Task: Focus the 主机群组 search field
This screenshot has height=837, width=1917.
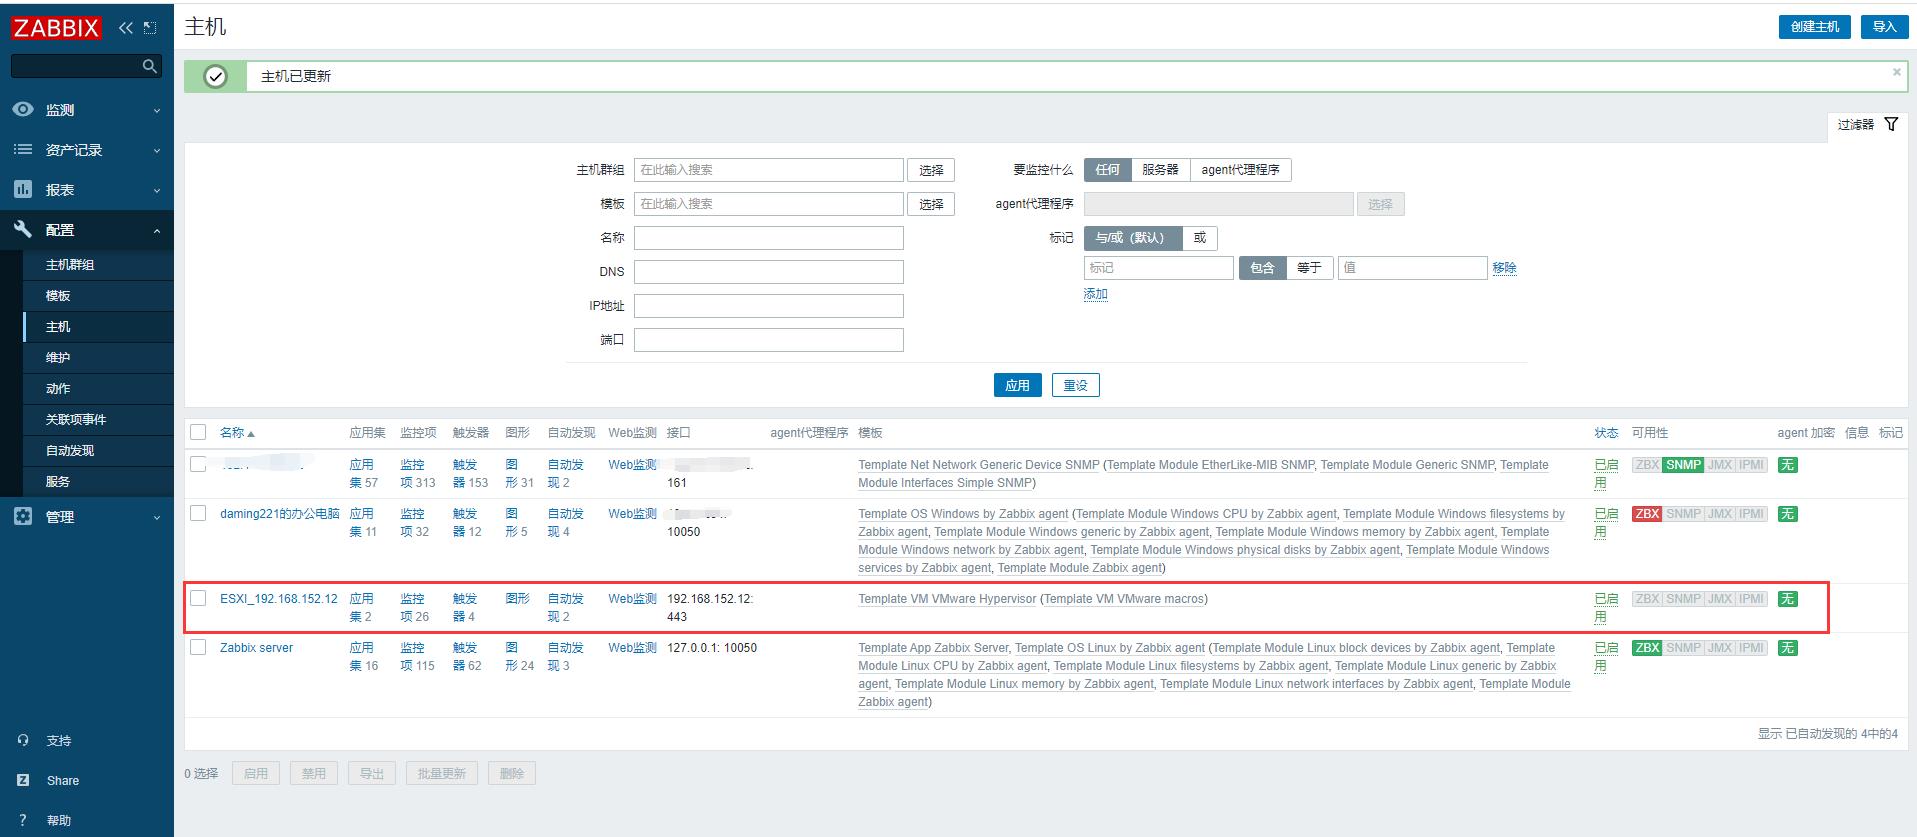Action: (x=768, y=170)
